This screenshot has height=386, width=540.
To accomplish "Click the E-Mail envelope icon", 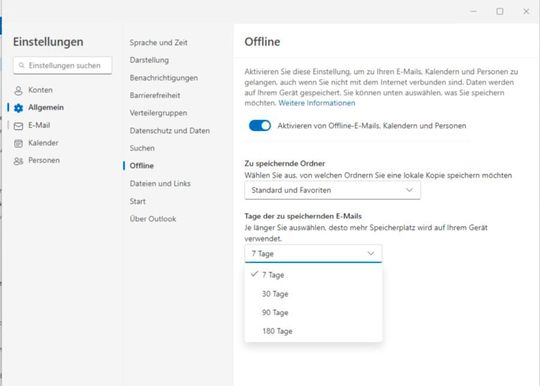I will (18, 126).
